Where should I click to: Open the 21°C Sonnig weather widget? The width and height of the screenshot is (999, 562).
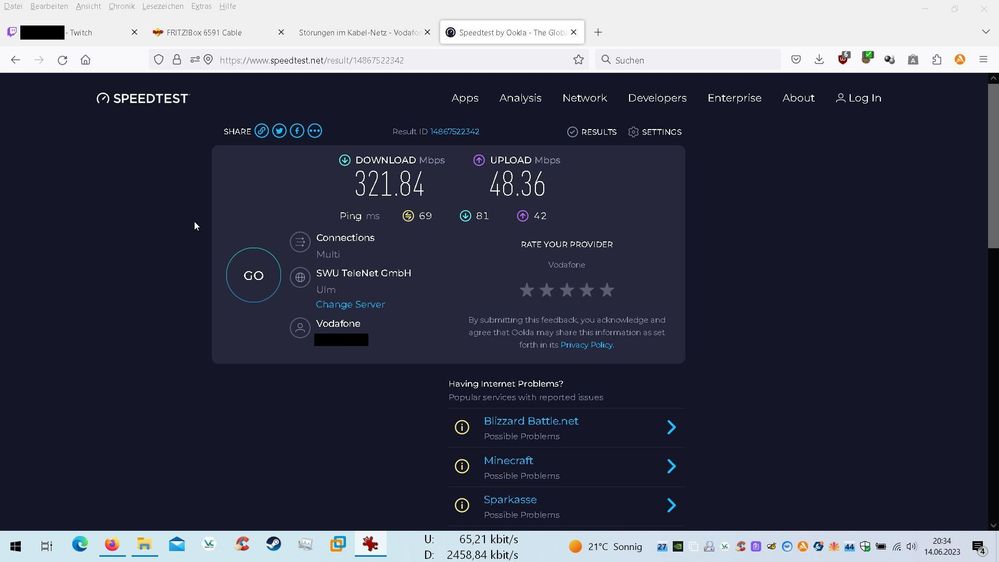[605, 547]
